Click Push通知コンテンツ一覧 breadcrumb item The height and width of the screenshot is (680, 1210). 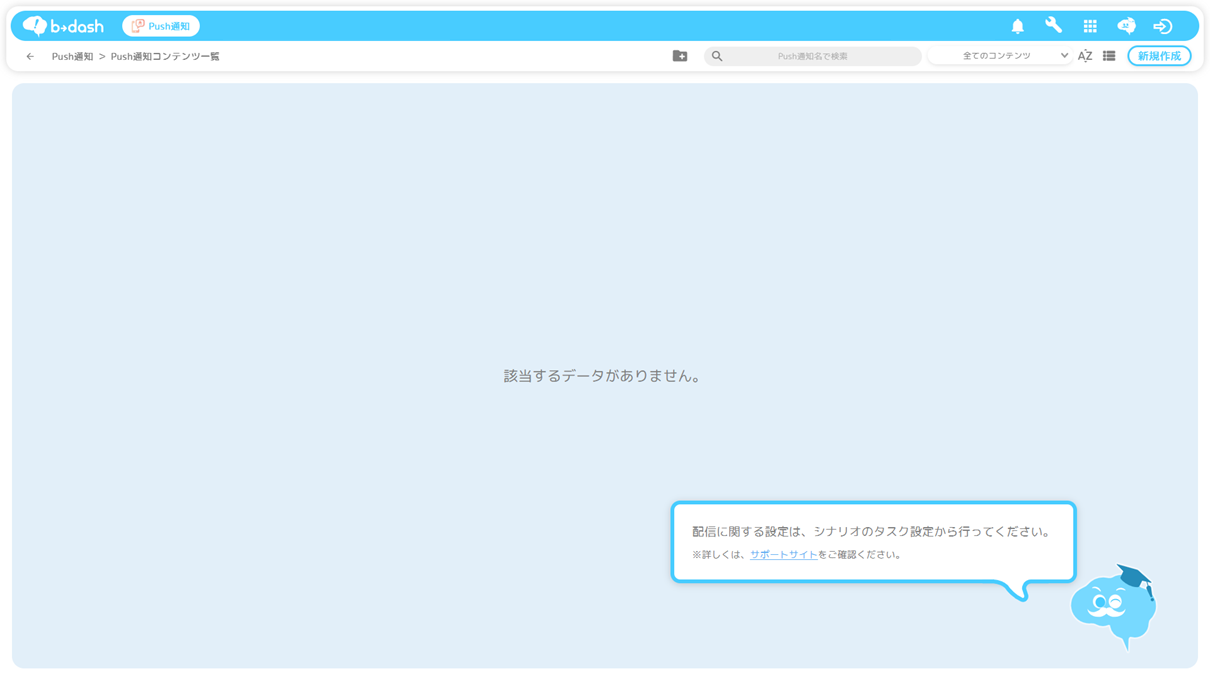165,57
